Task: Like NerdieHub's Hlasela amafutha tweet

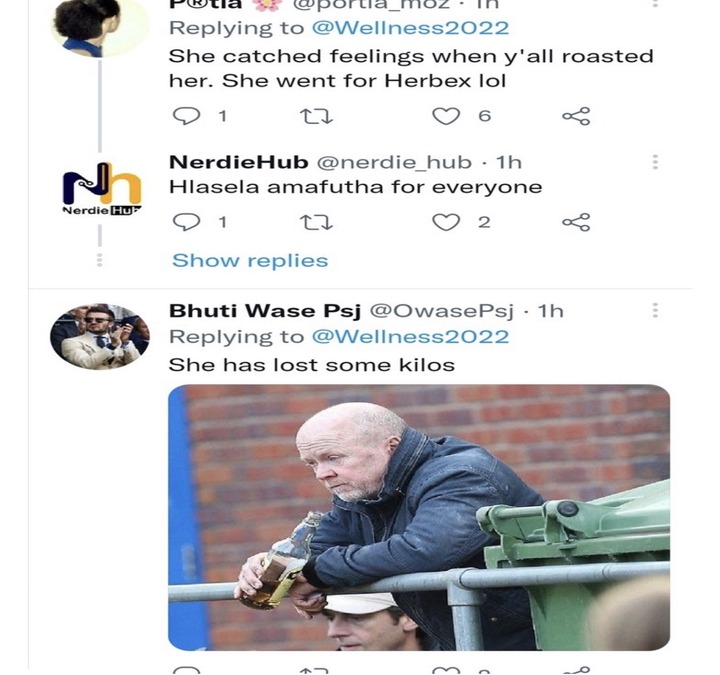Action: pos(446,222)
